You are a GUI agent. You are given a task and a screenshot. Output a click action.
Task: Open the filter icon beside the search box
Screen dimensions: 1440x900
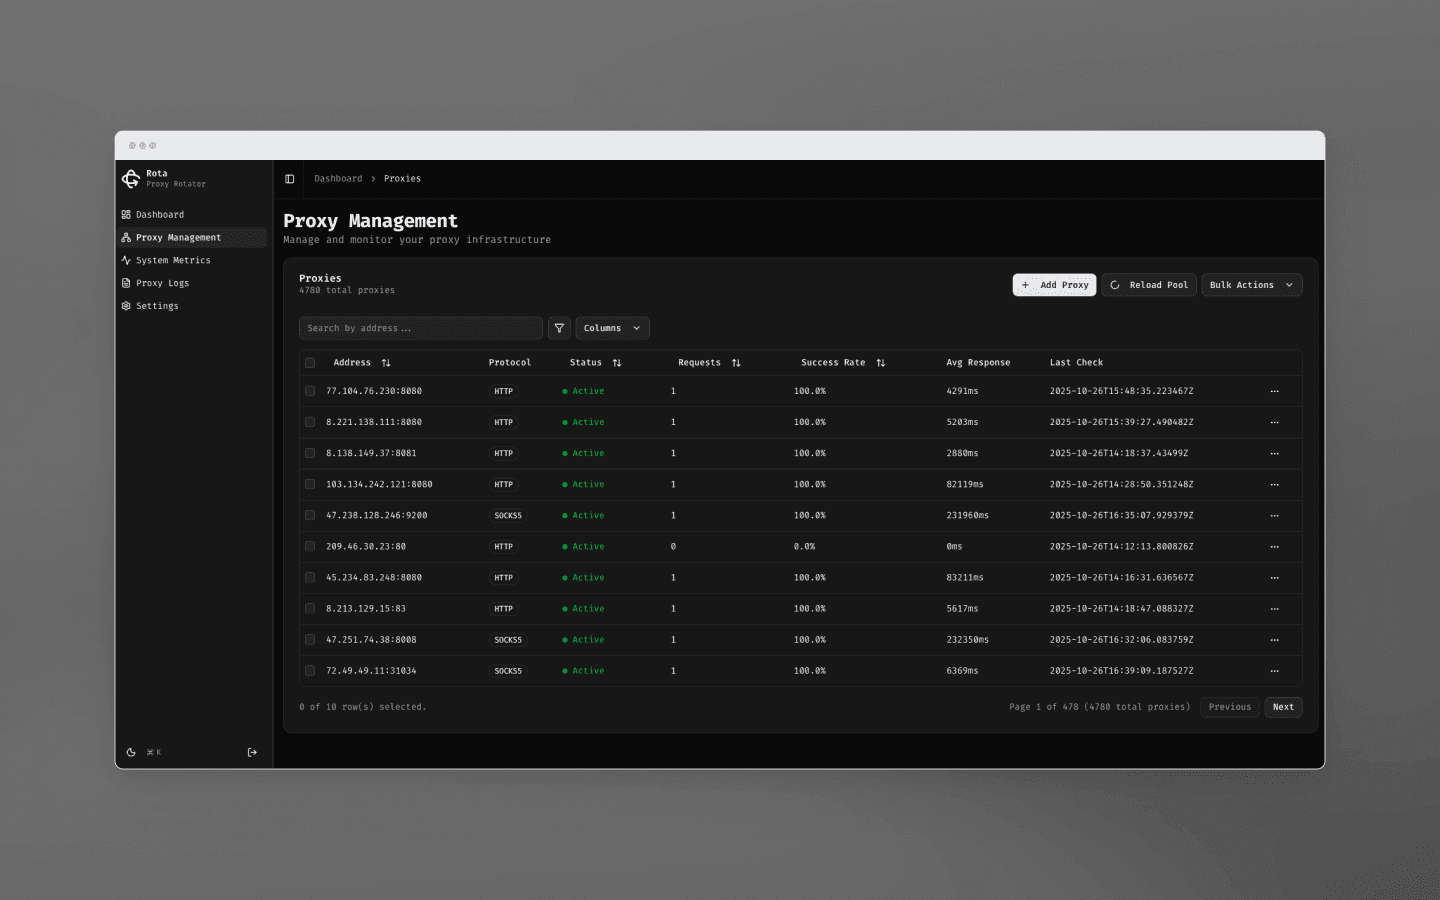[x=559, y=328]
